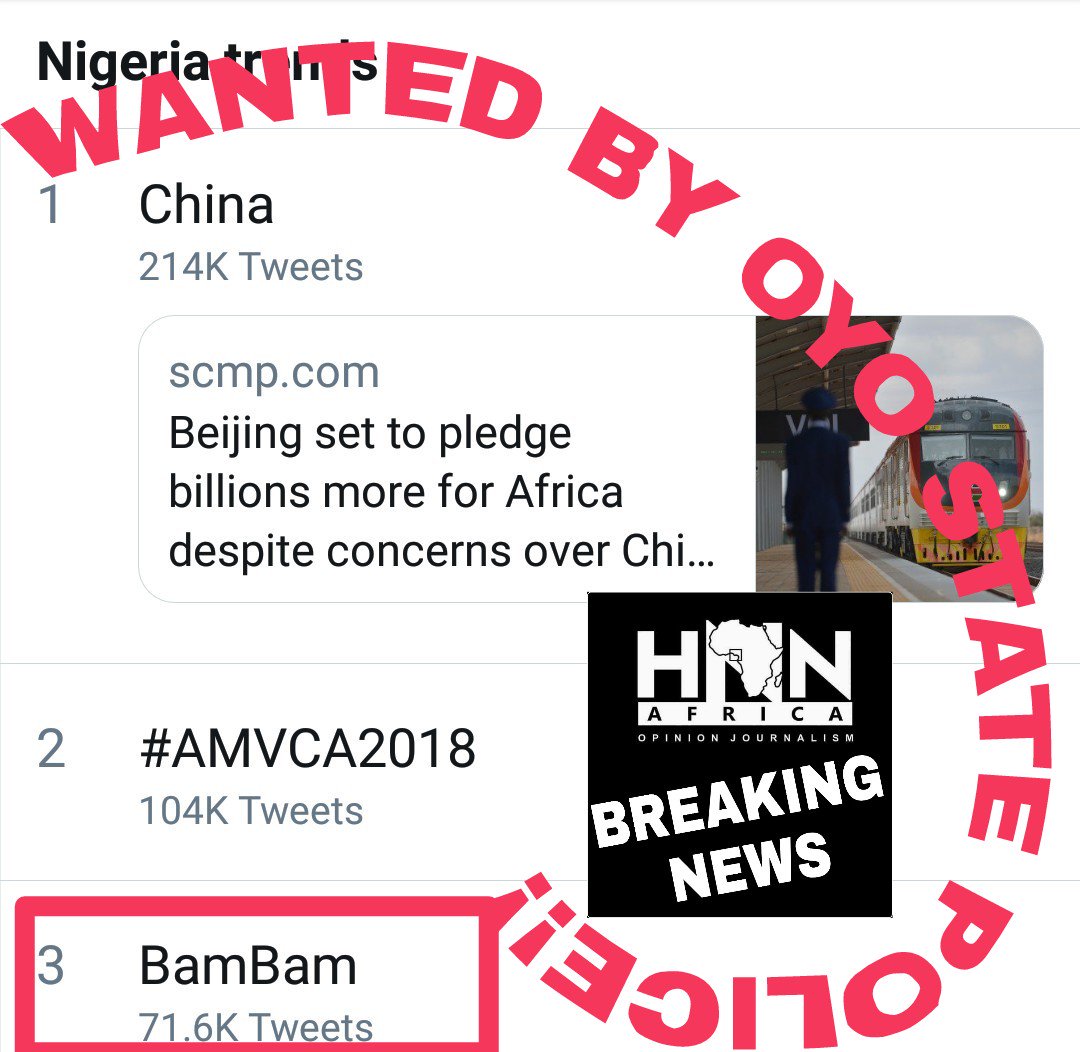The height and width of the screenshot is (1052, 1080).
Task: Click the red POLICE overlay text
Action: pos(760,960)
